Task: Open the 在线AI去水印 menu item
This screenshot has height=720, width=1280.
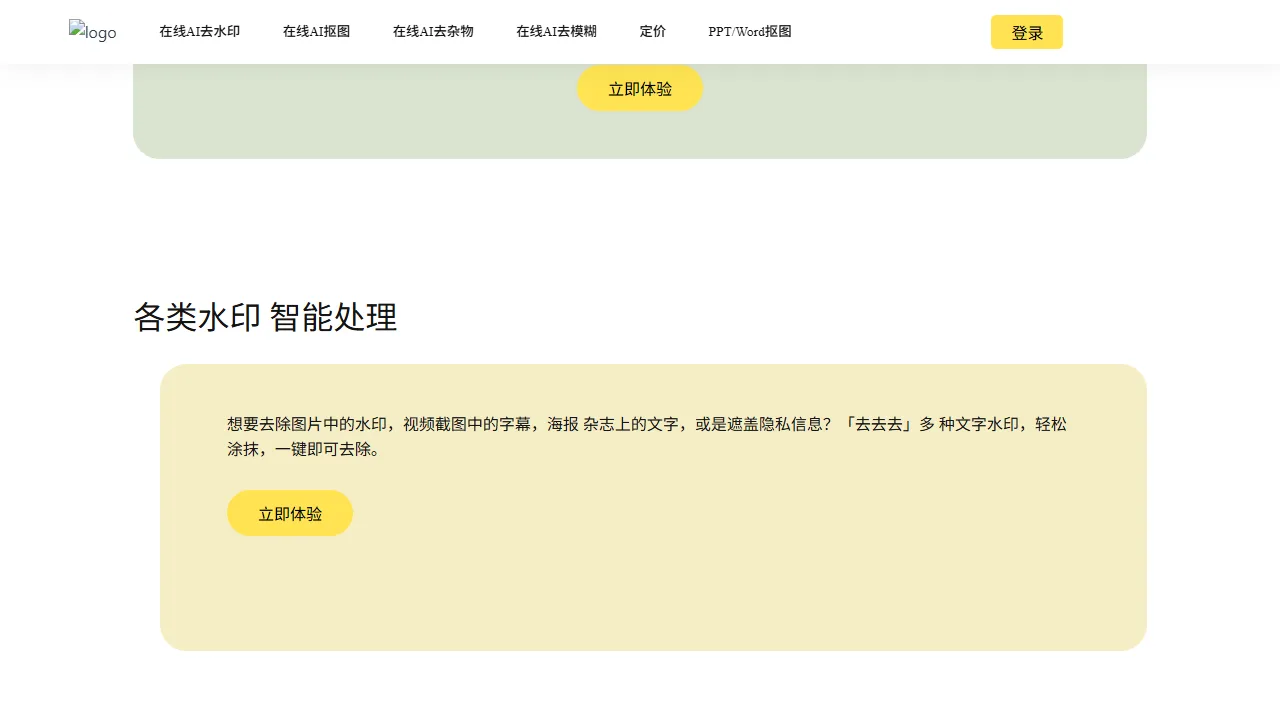Action: [200, 32]
